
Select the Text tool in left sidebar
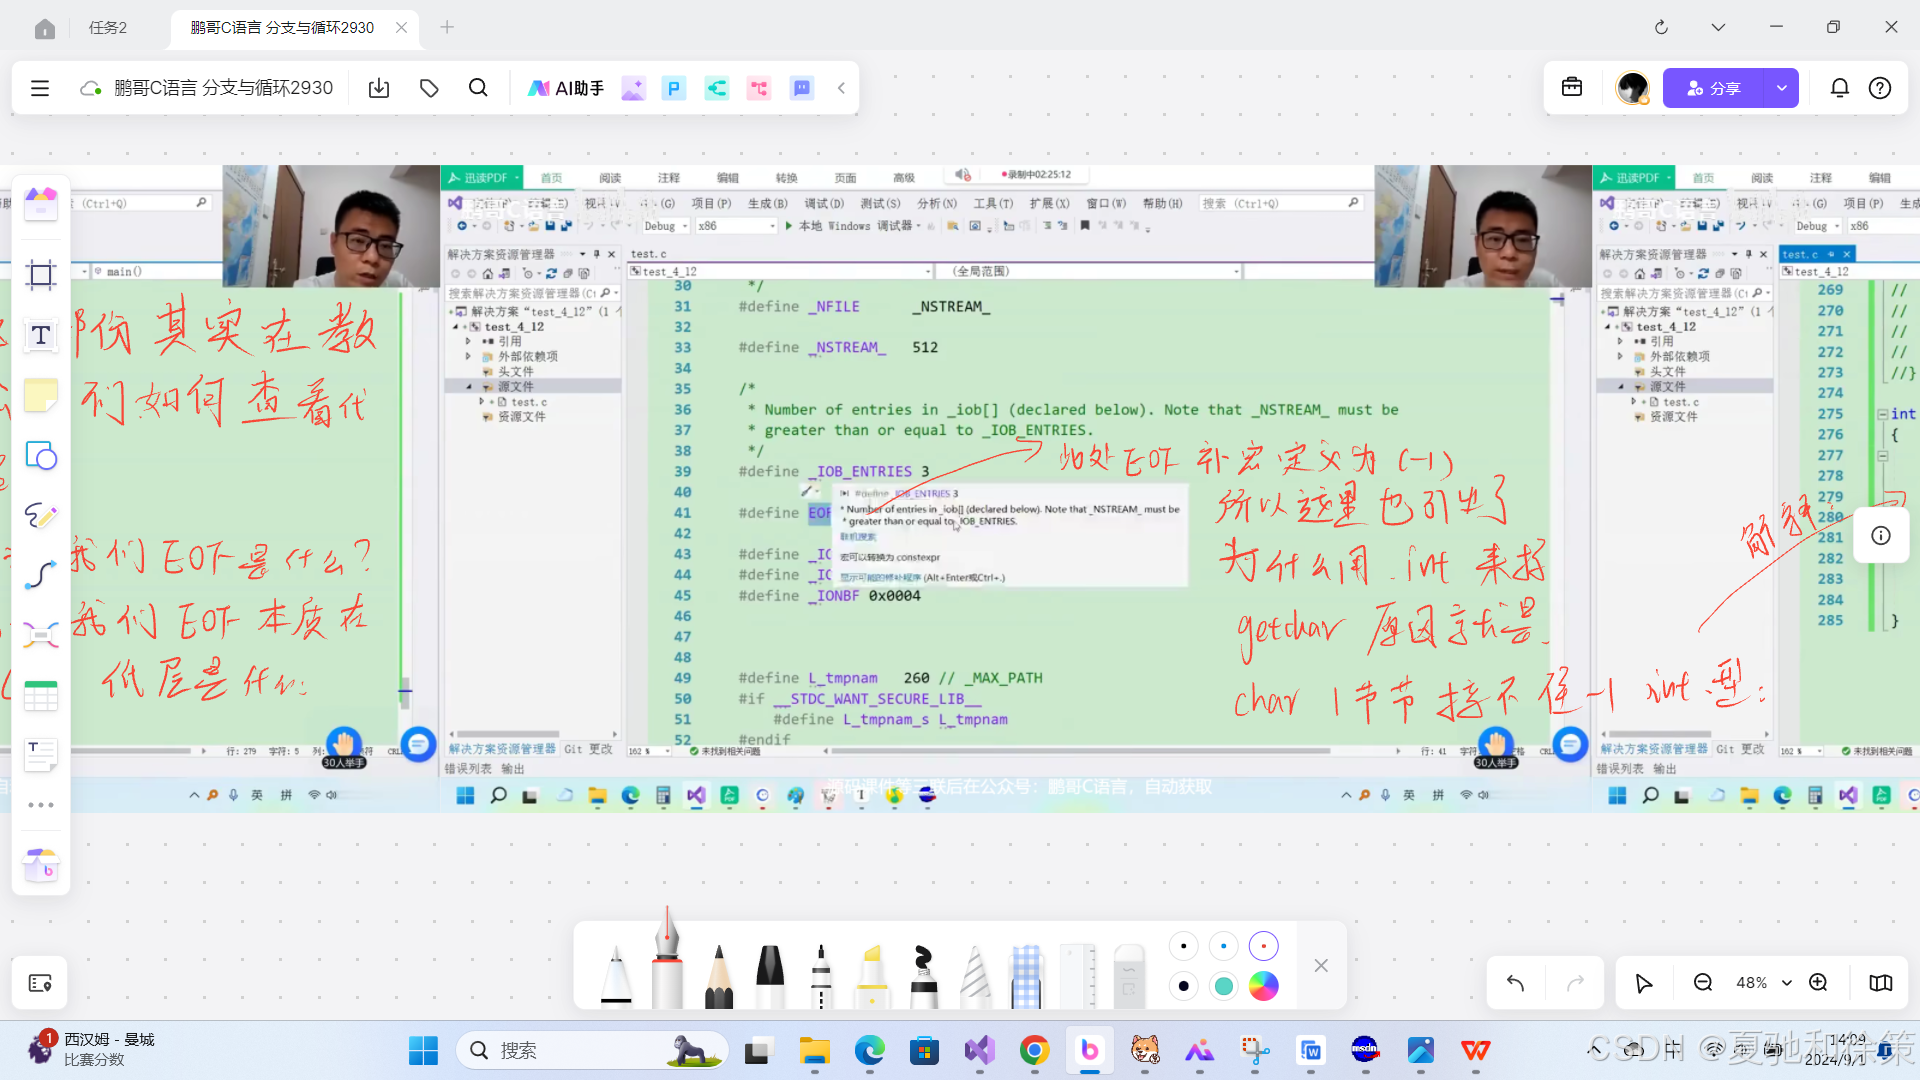pyautogui.click(x=40, y=335)
